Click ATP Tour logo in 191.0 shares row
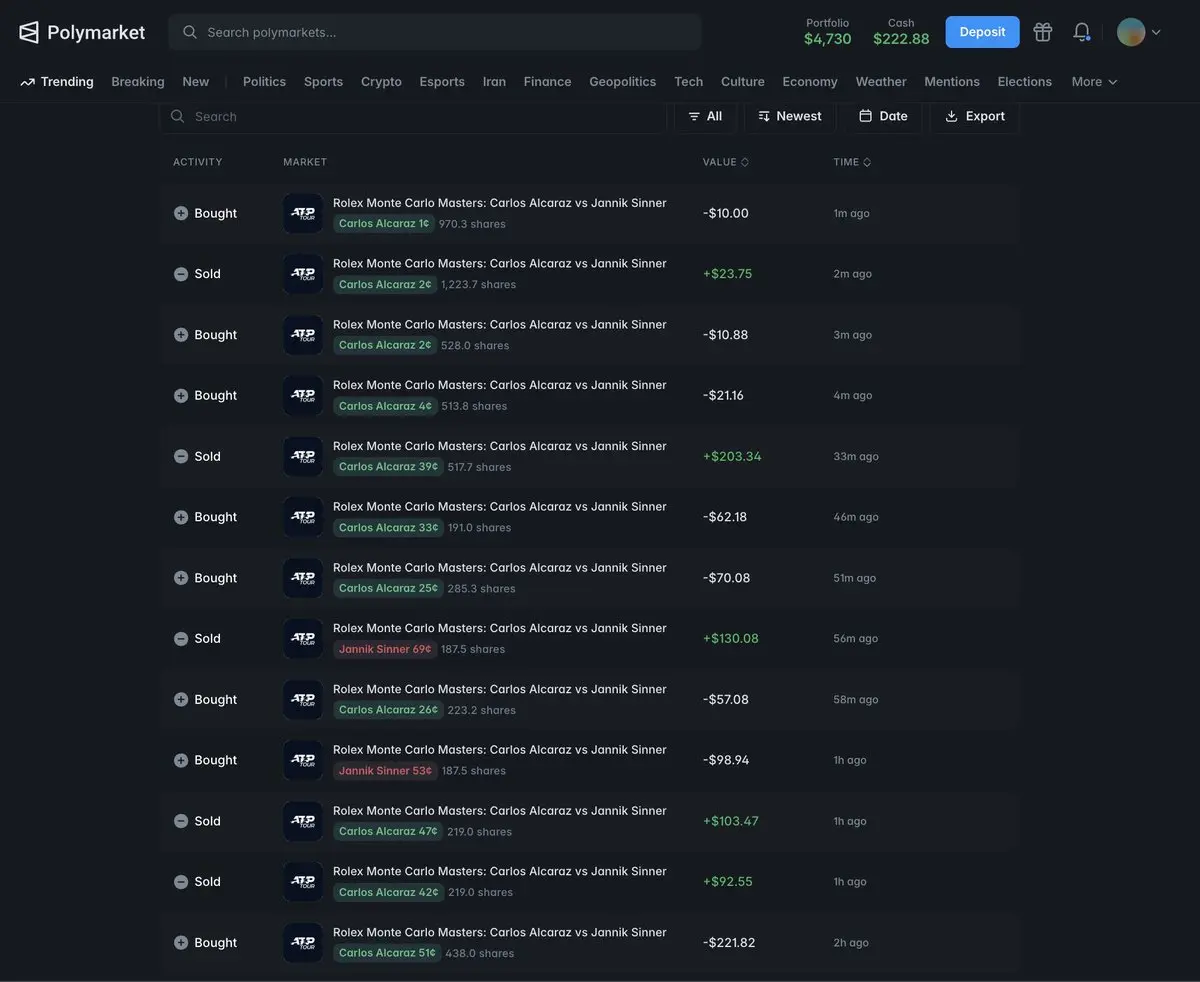The image size is (1200, 982). tap(303, 517)
